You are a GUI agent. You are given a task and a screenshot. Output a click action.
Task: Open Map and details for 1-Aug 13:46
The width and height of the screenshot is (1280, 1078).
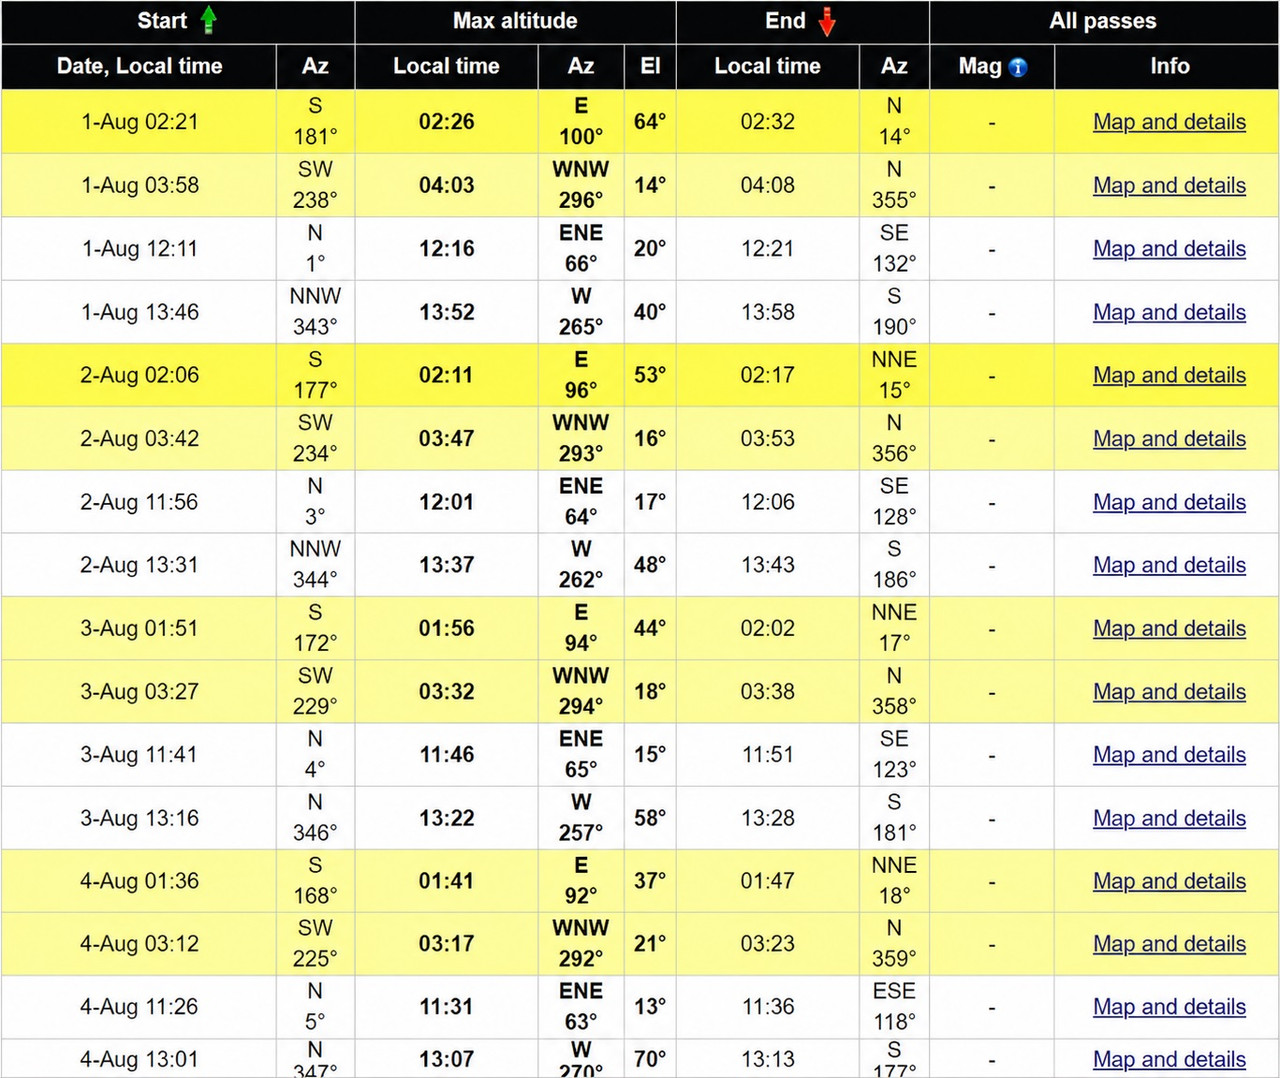tap(1169, 313)
